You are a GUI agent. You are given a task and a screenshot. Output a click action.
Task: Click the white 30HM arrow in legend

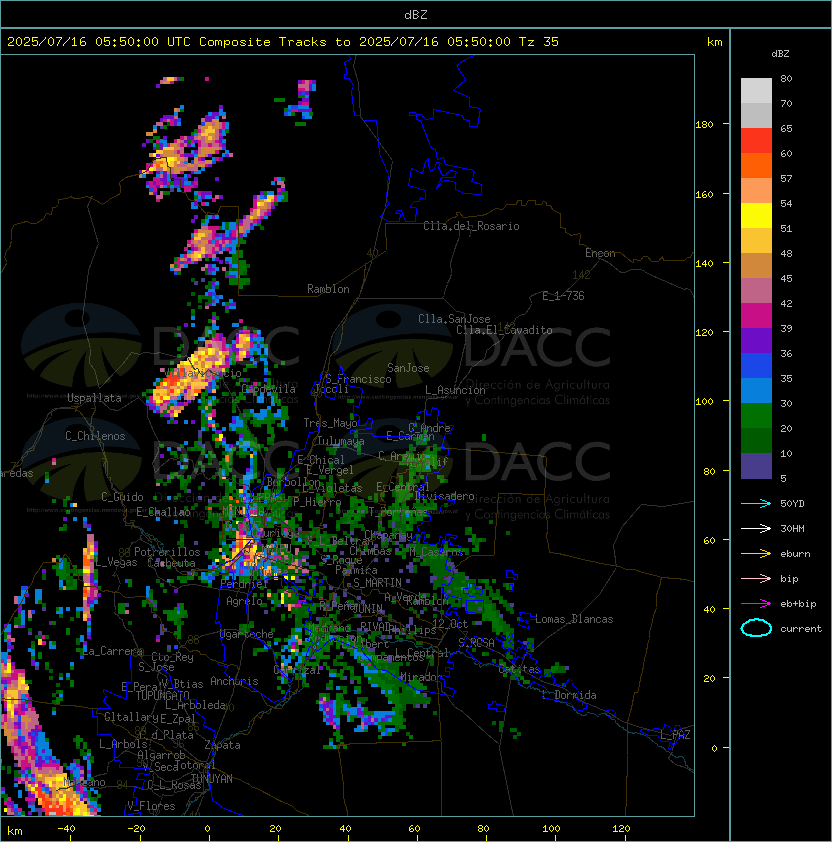coord(756,528)
